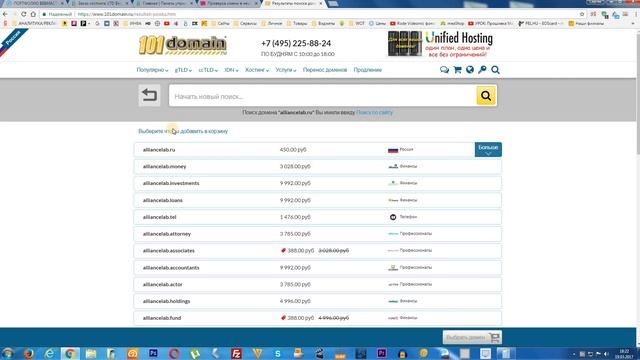The width and height of the screenshot is (640, 360).
Task: Click the 101domain logo
Action: (x=182, y=45)
